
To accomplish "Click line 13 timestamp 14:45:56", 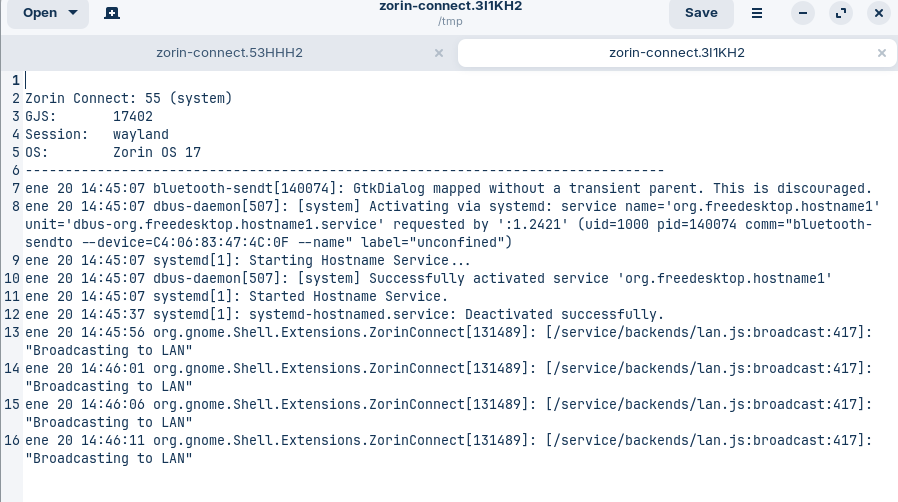I will tap(113, 333).
